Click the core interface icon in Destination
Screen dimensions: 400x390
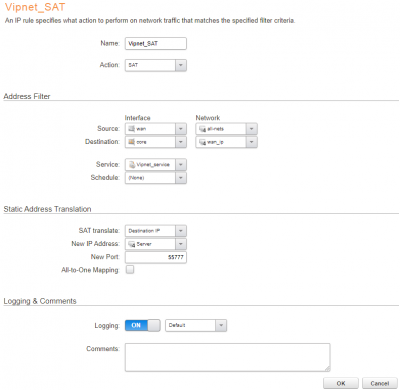pos(131,142)
